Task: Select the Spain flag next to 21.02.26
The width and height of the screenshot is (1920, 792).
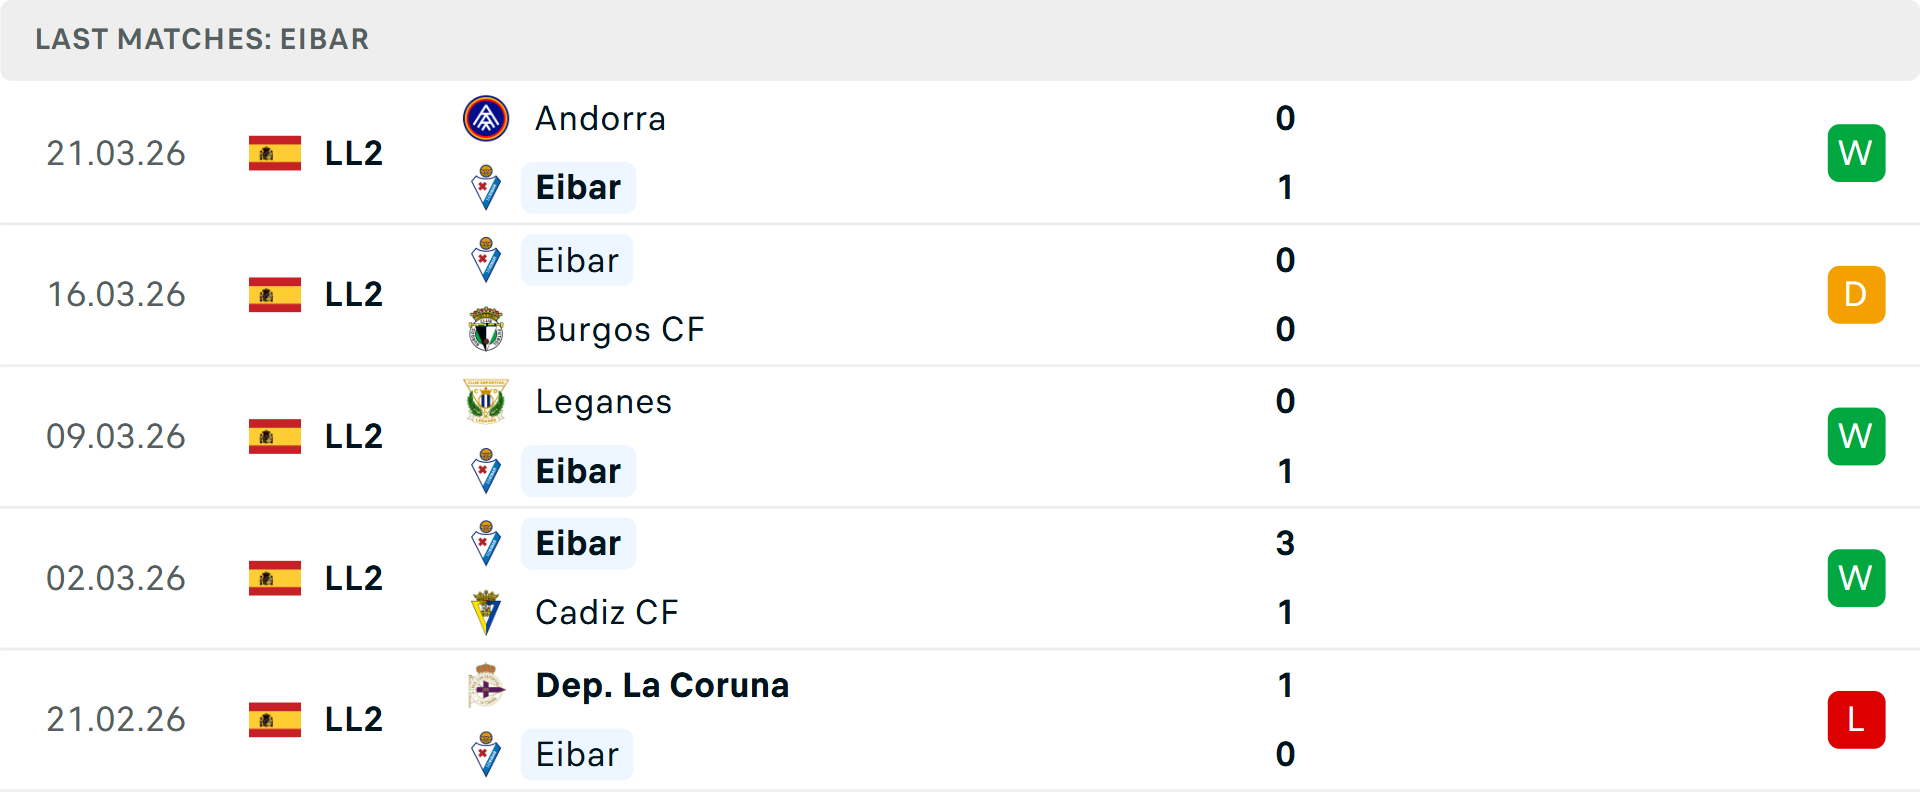Action: click(x=273, y=719)
